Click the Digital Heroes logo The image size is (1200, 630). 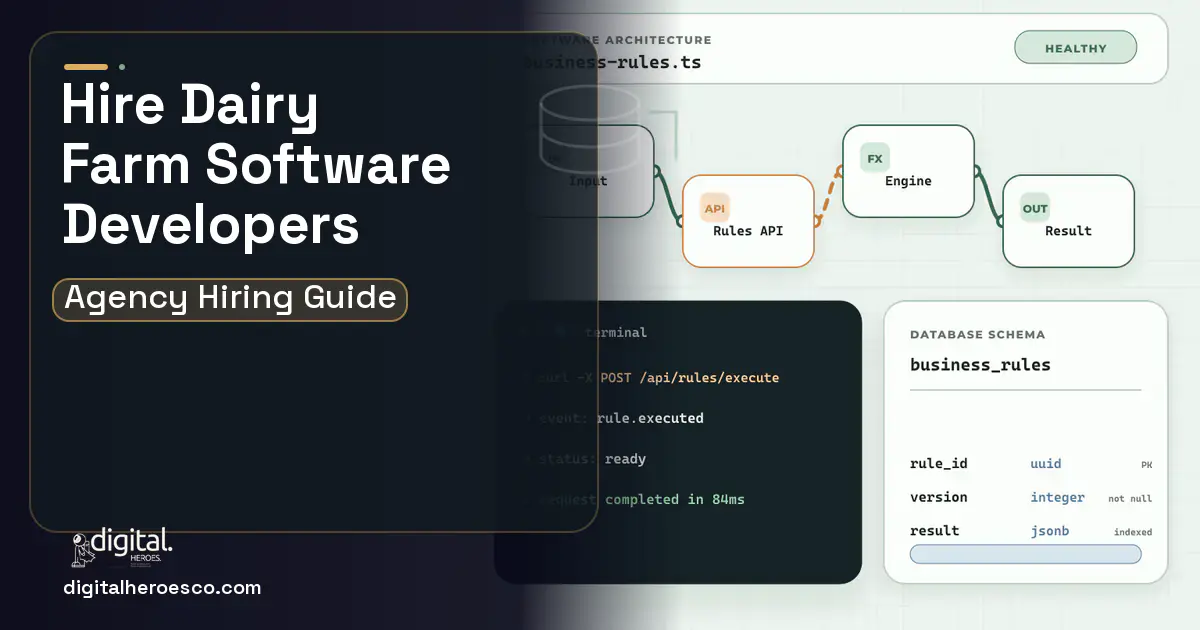click(121, 548)
